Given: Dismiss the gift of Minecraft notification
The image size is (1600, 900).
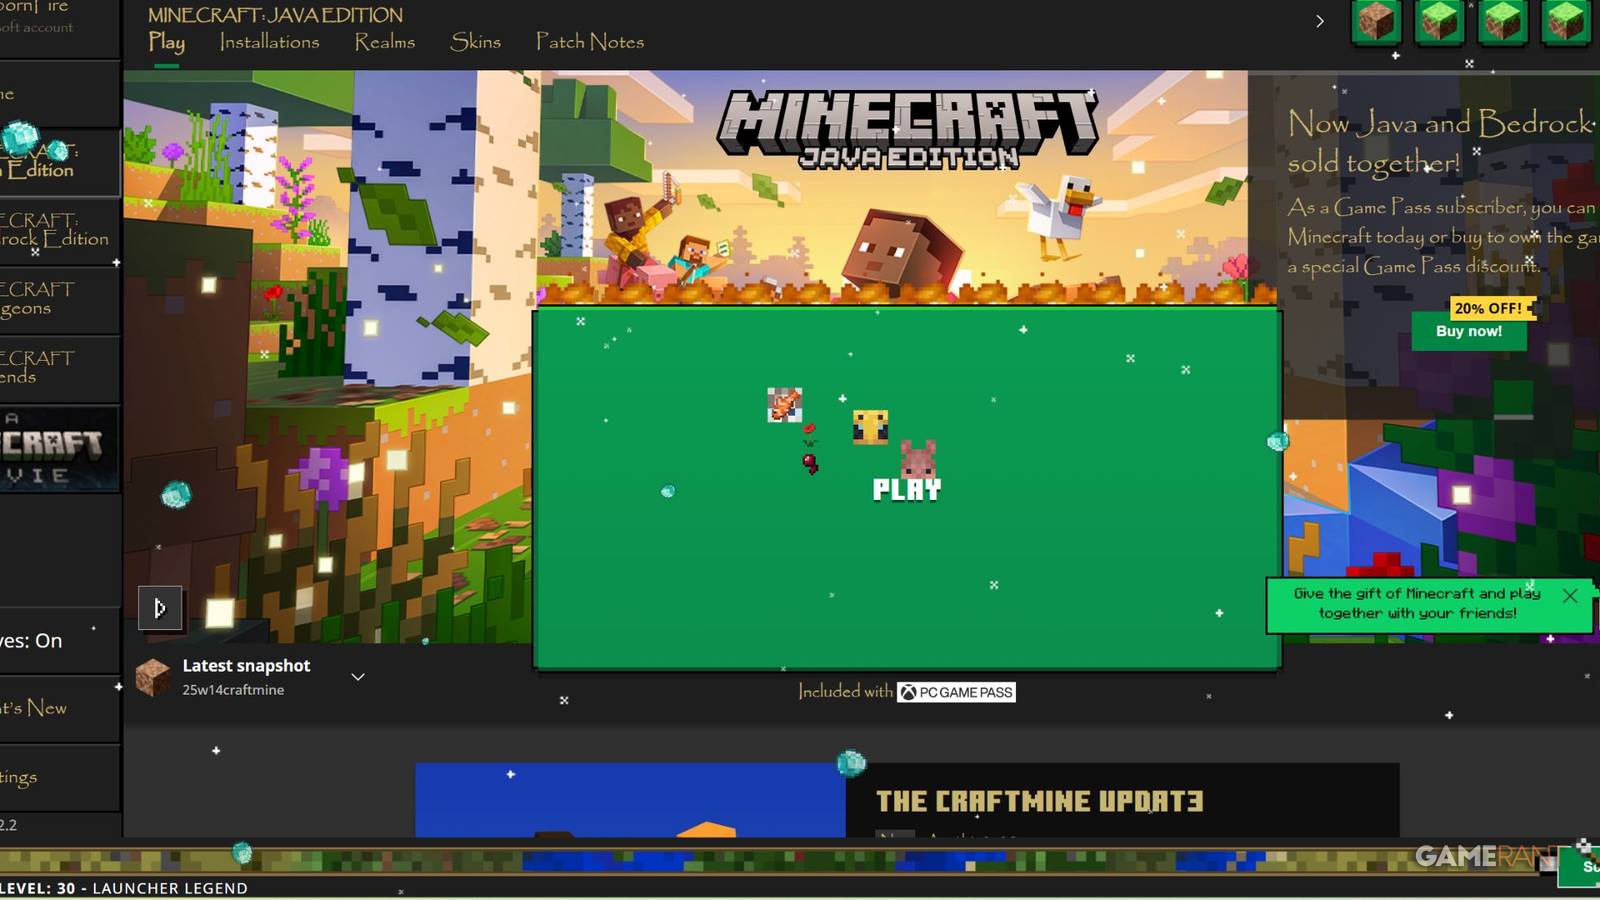Looking at the screenshot, I should click(1570, 595).
